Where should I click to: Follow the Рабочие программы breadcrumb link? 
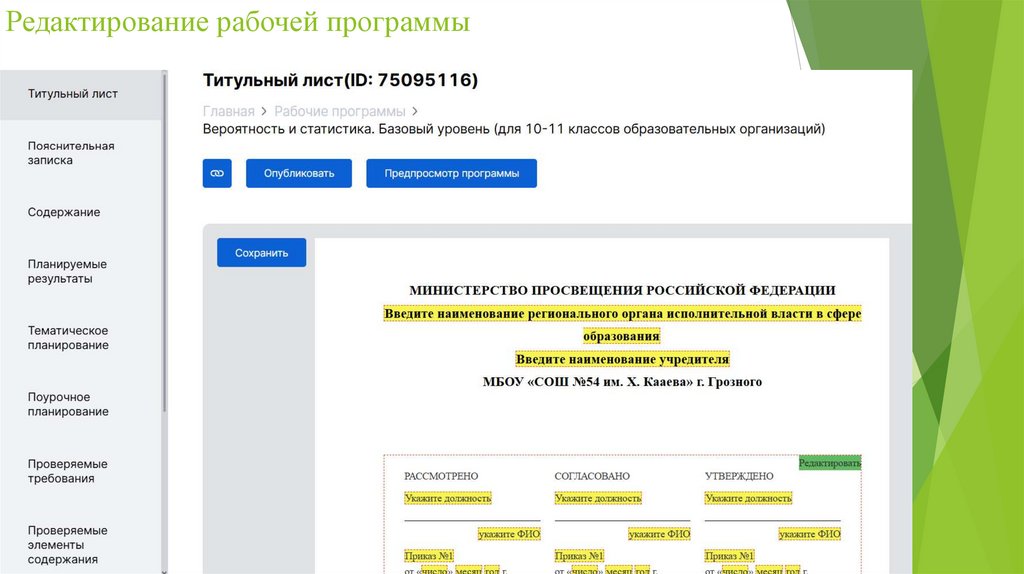click(340, 111)
